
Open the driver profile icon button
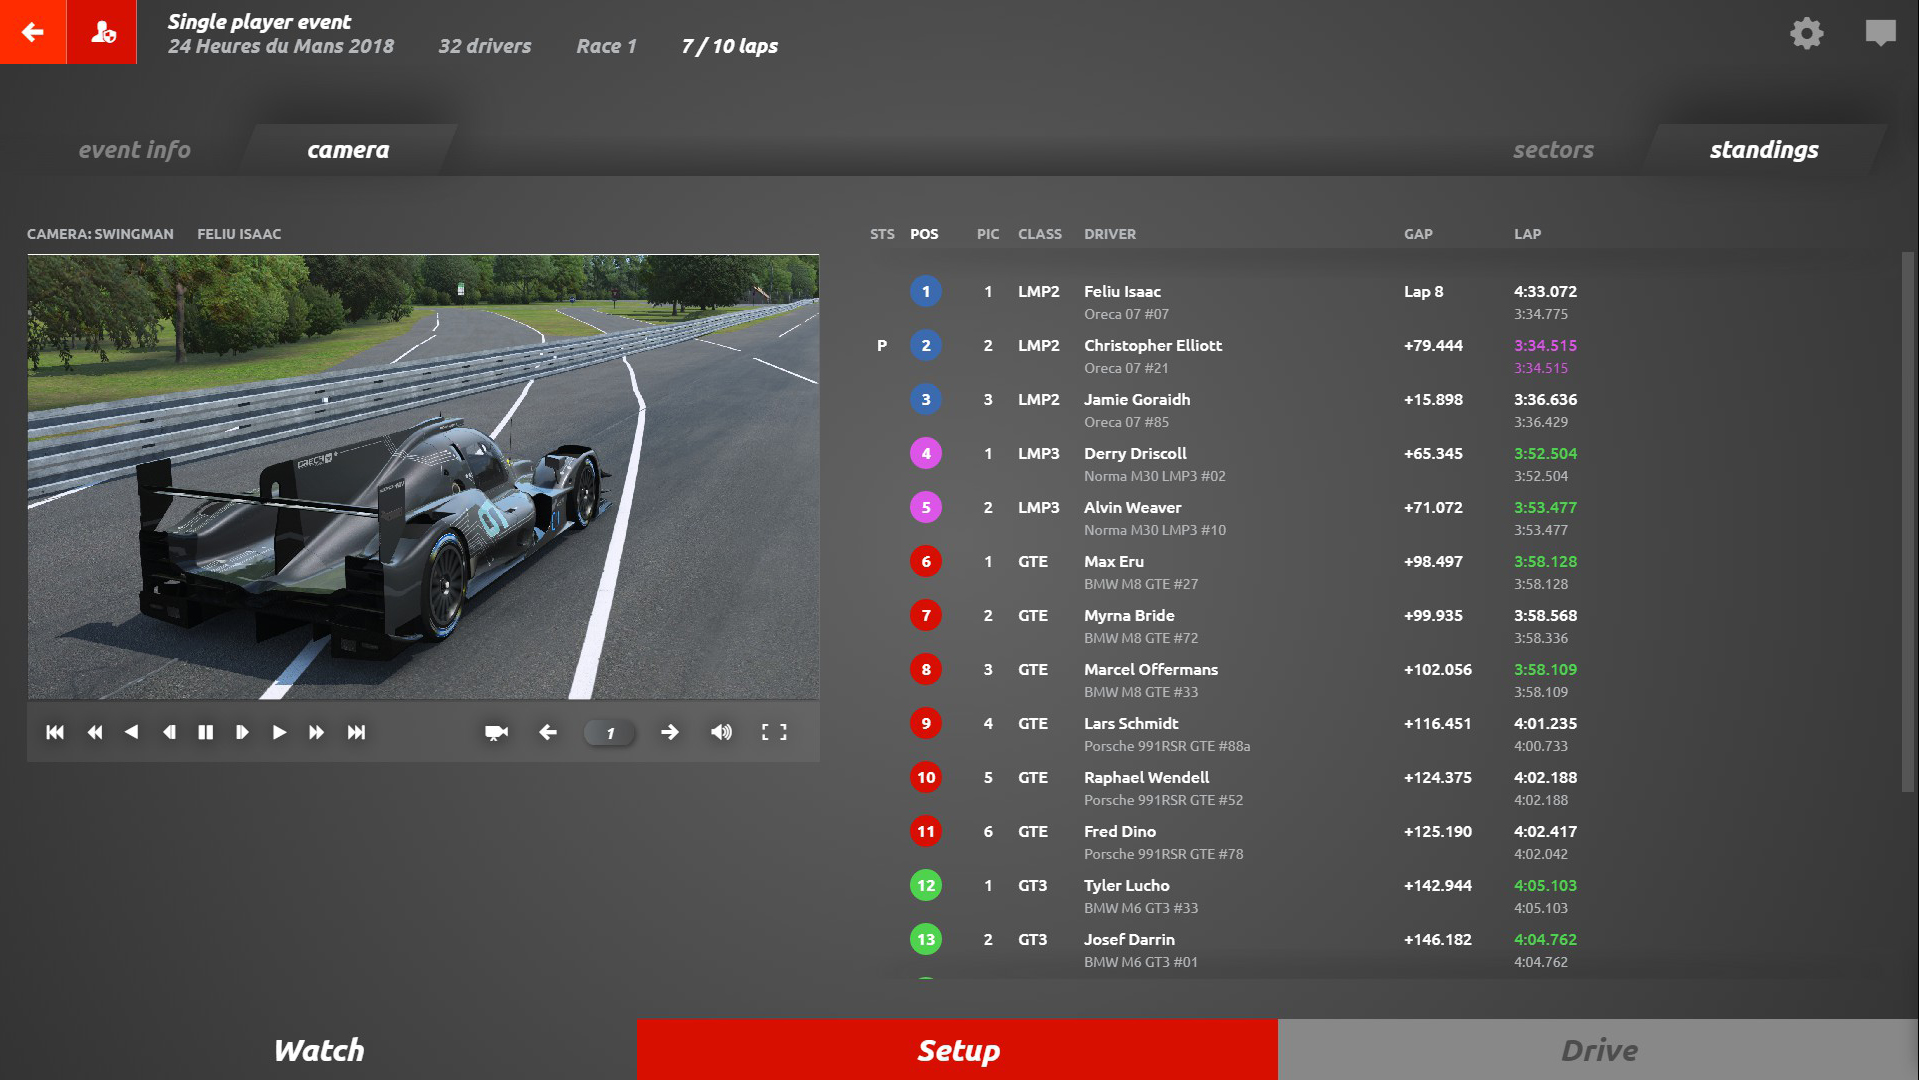click(x=102, y=32)
